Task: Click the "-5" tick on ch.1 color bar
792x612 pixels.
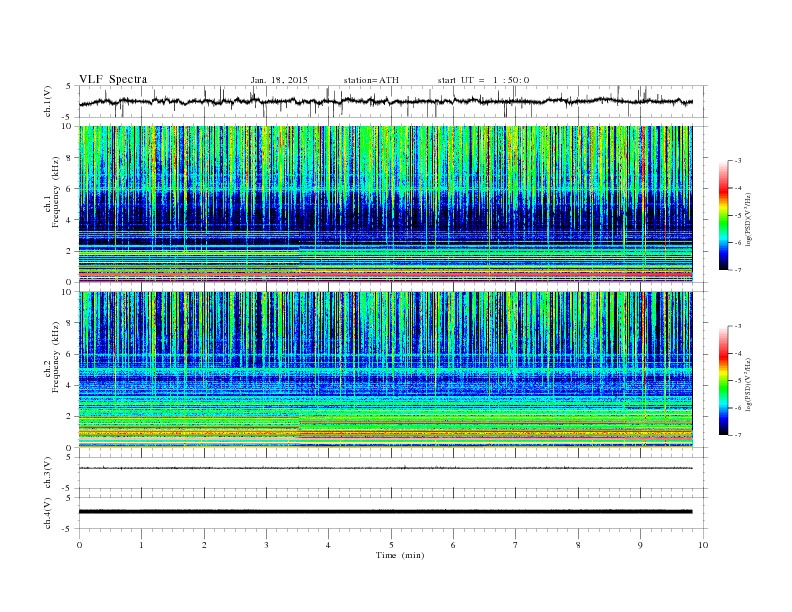Action: 738,215
